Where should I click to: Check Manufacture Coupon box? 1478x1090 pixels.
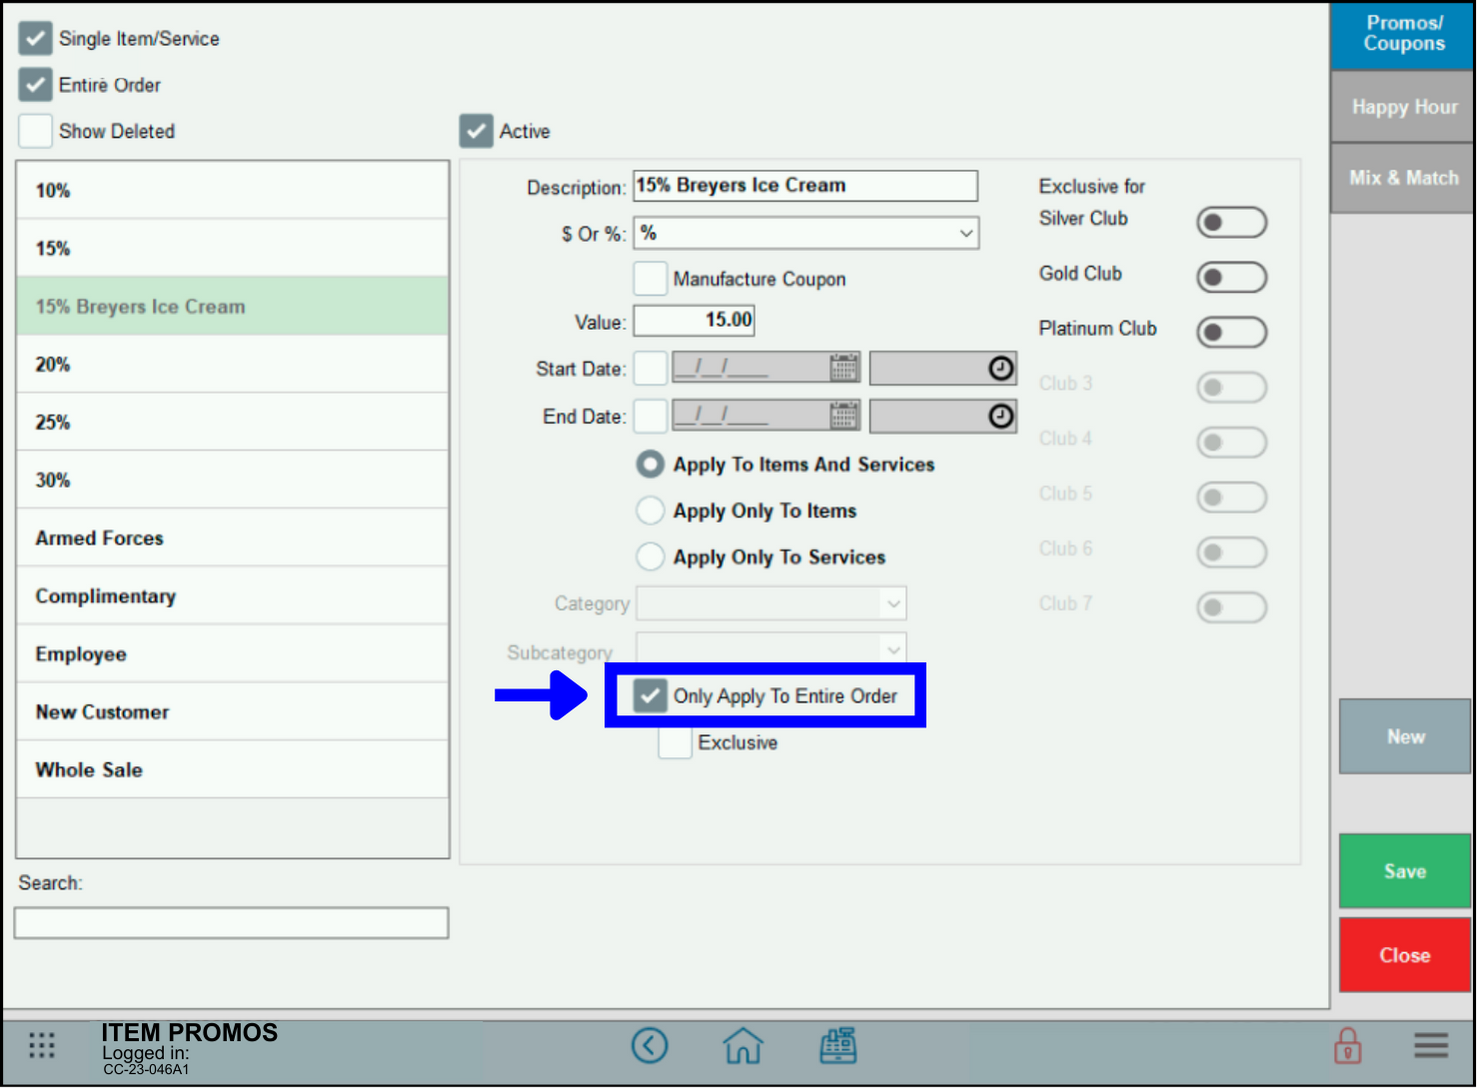[650, 279]
